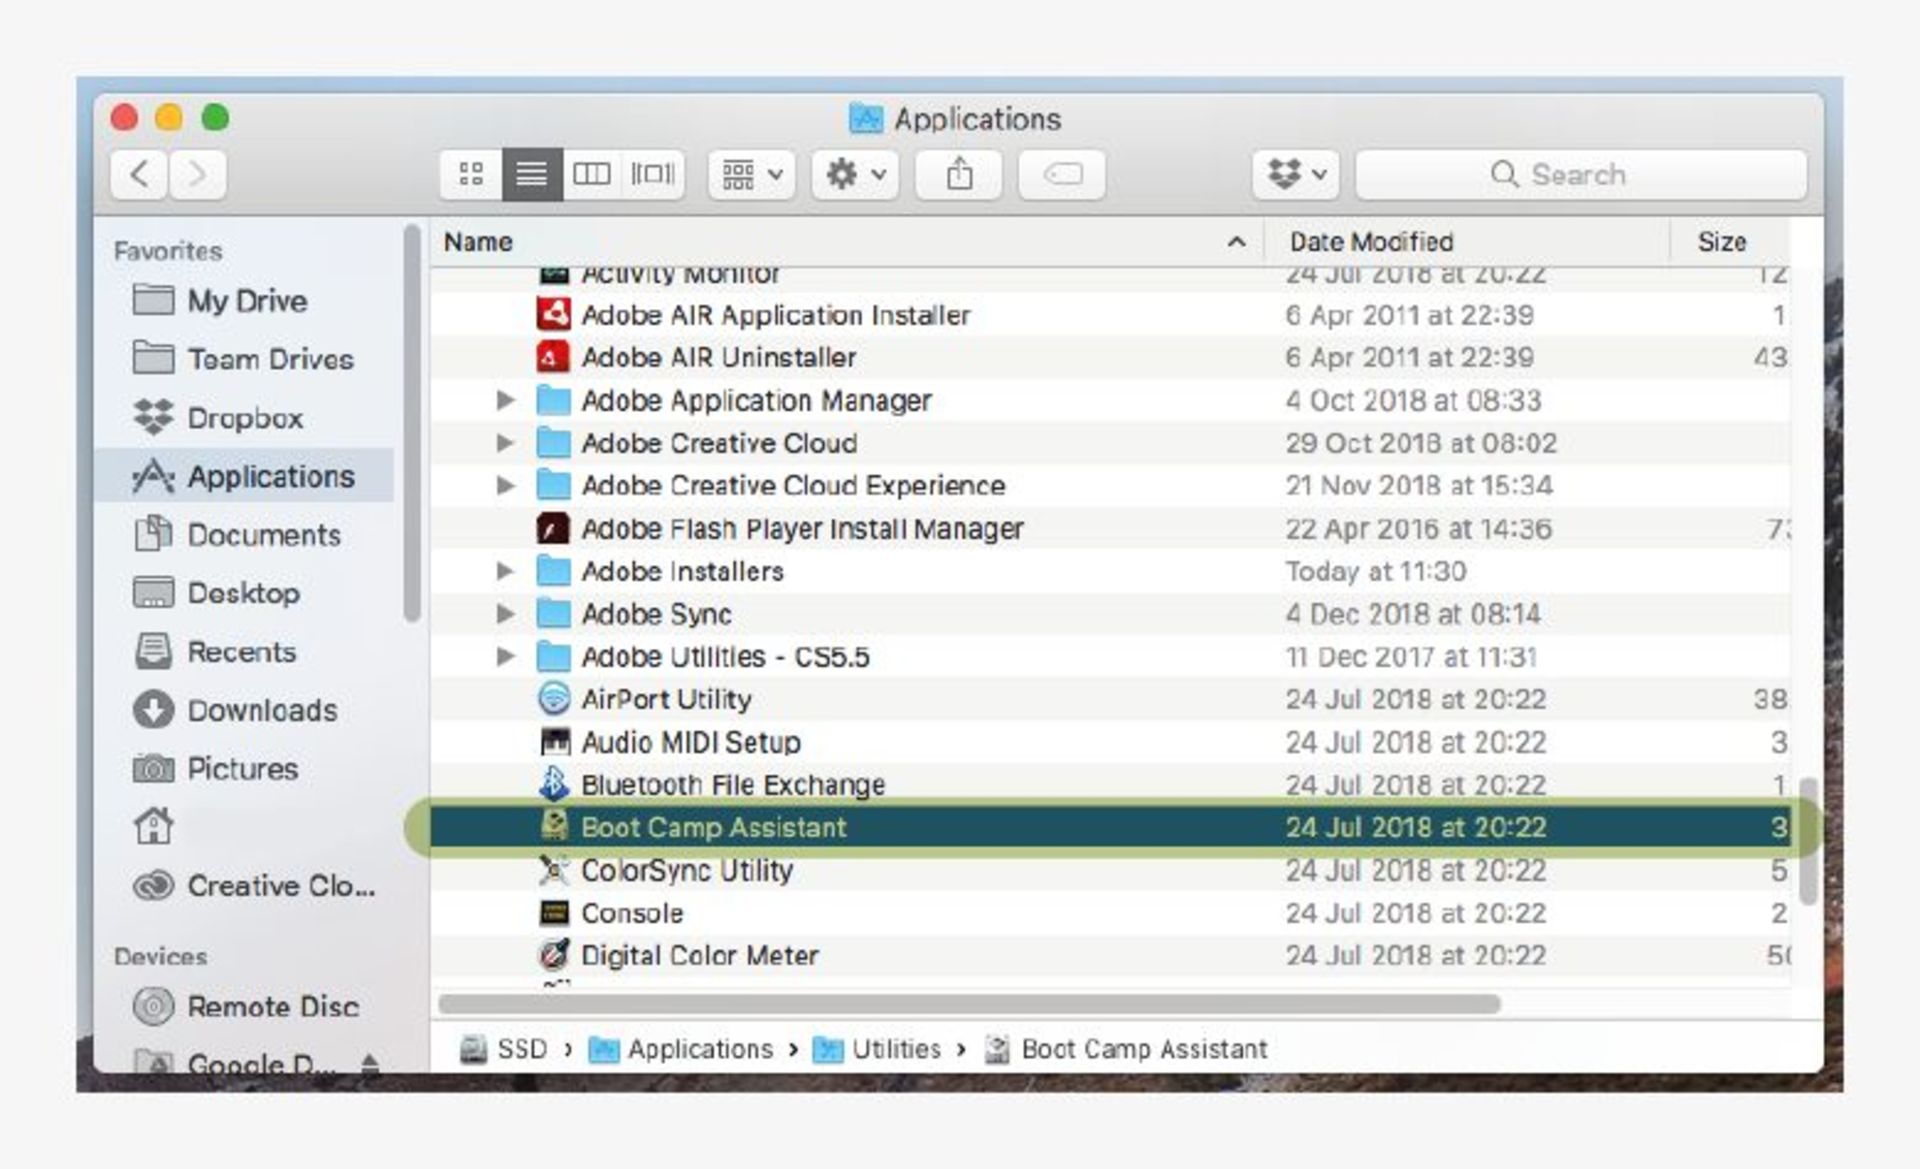The image size is (1920, 1169).
Task: Click the Adobe Installers folder icon
Action: coord(554,571)
